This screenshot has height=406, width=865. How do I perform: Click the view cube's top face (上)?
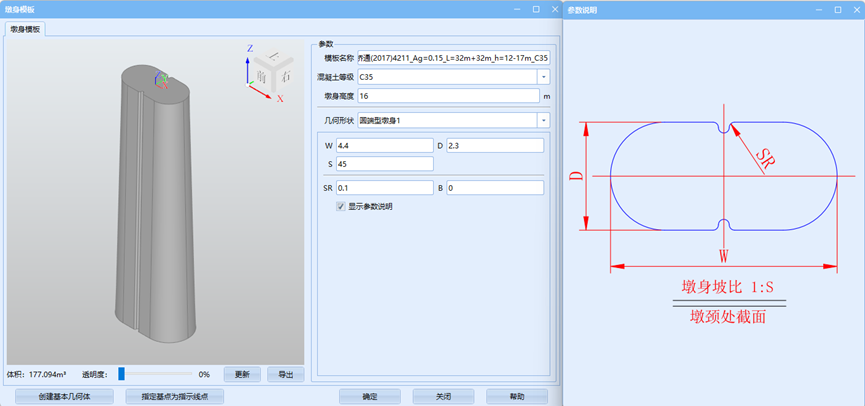pos(274,58)
